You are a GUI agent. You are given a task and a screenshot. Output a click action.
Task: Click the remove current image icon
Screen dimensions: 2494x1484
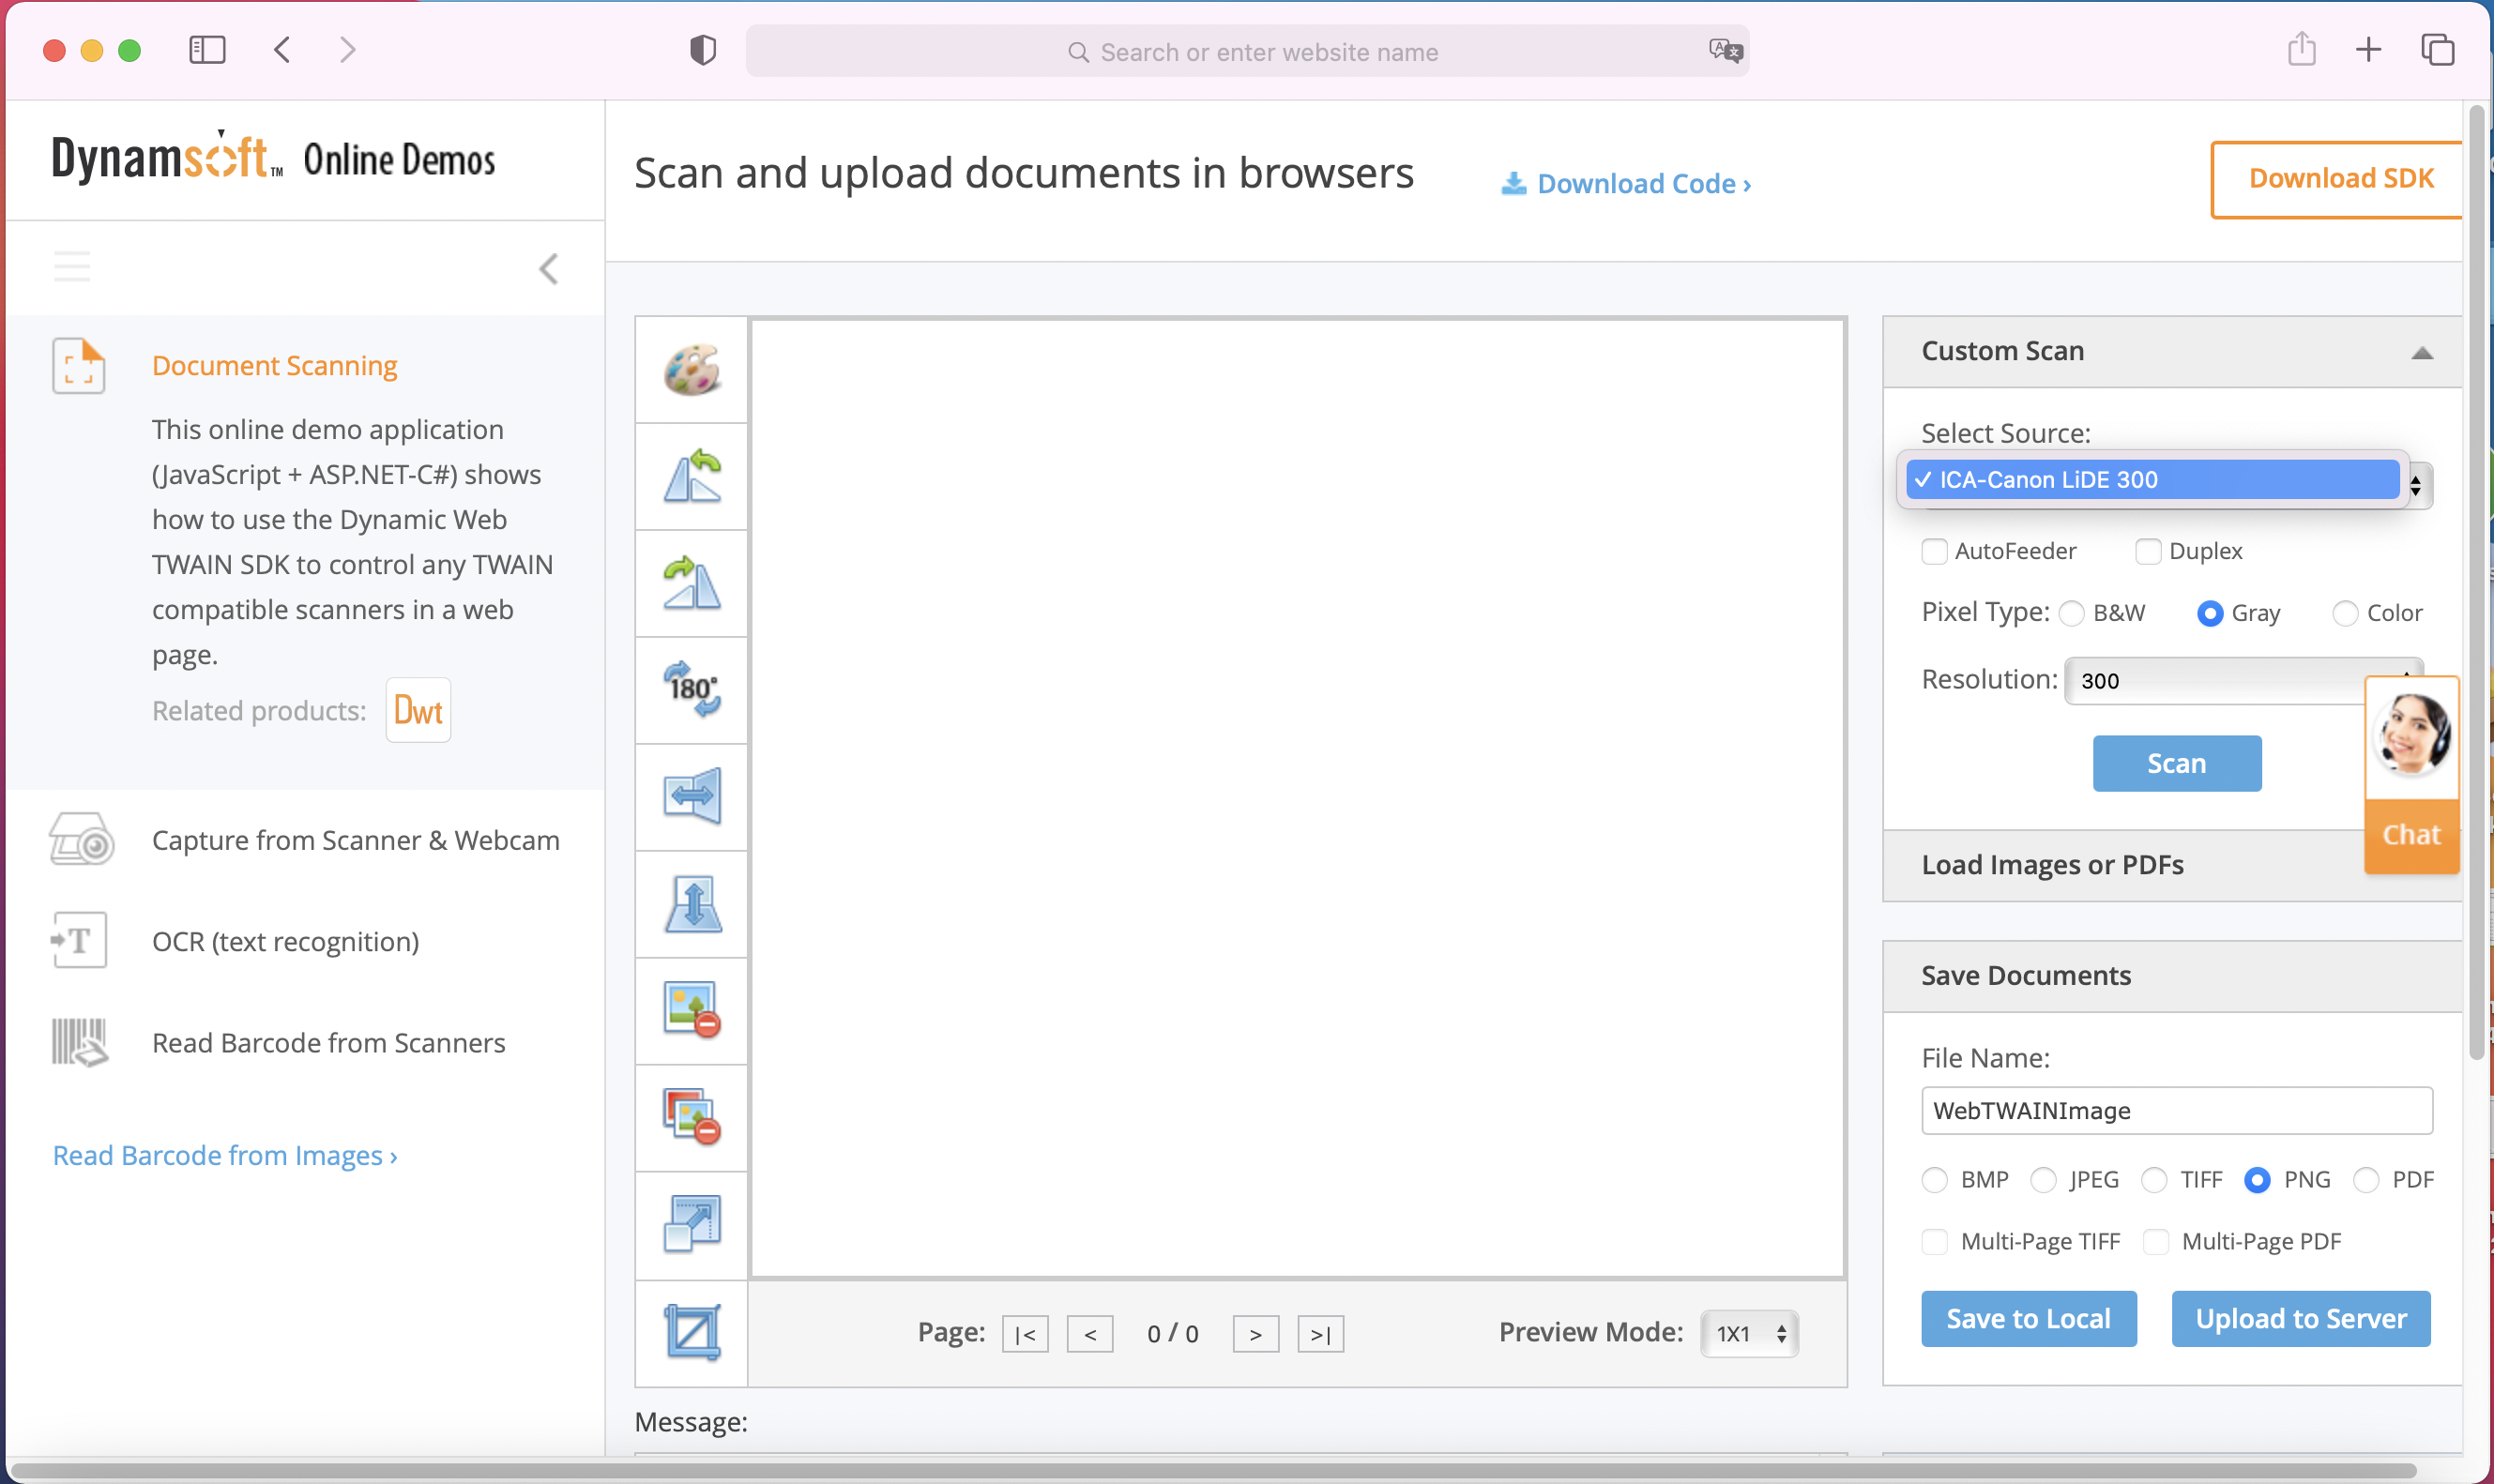(x=691, y=1010)
